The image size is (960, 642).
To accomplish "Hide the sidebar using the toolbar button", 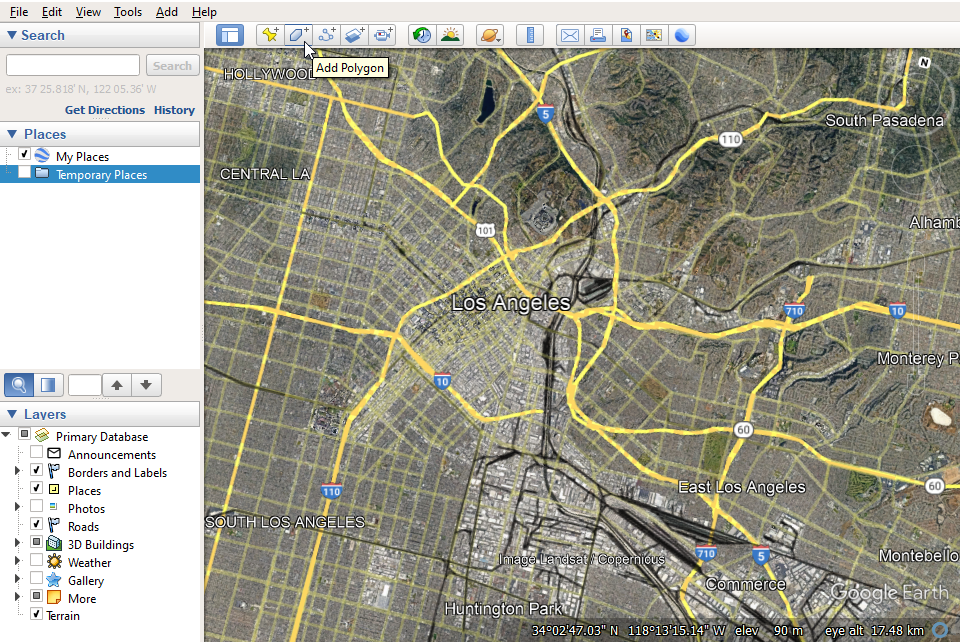I will click(230, 35).
